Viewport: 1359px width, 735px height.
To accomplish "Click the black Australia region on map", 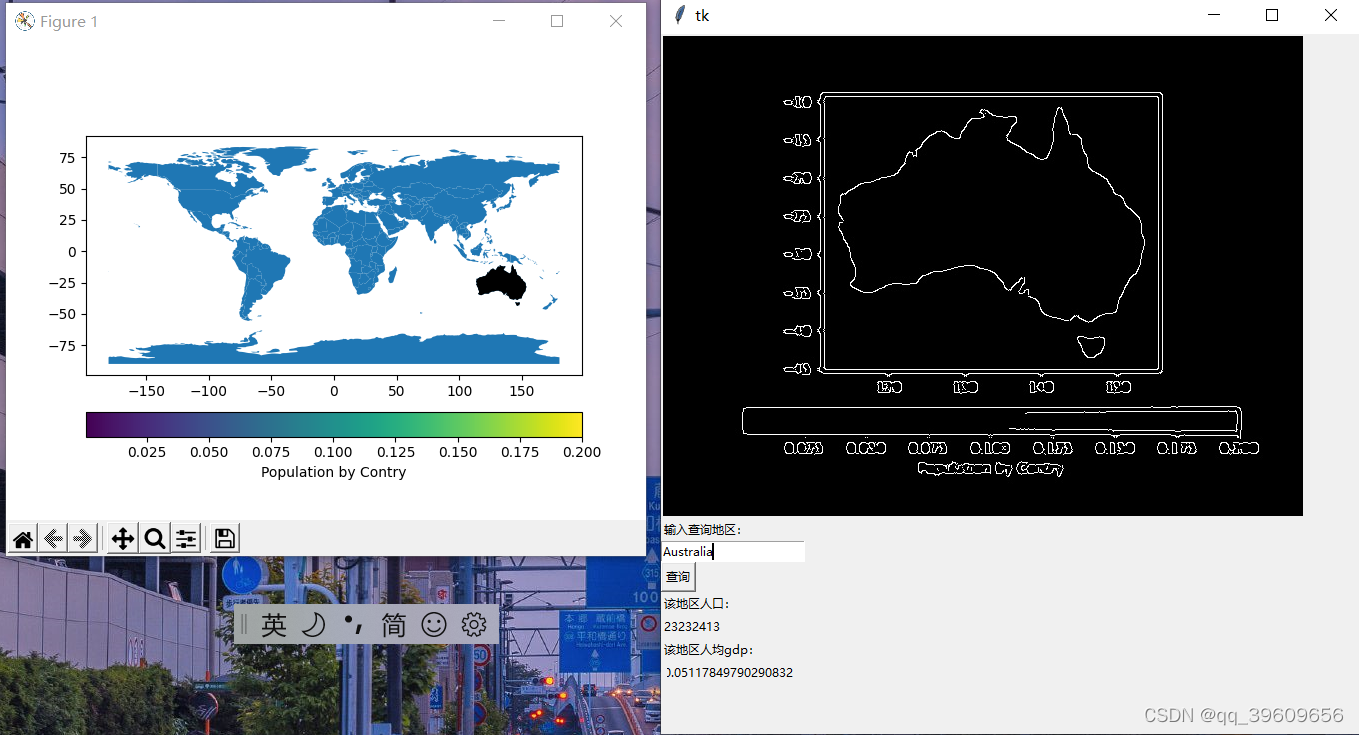I will pyautogui.click(x=502, y=284).
